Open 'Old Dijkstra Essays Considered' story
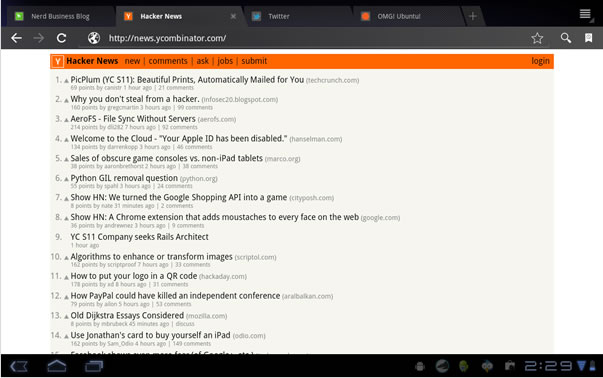The height and width of the screenshot is (378, 603). click(127, 315)
